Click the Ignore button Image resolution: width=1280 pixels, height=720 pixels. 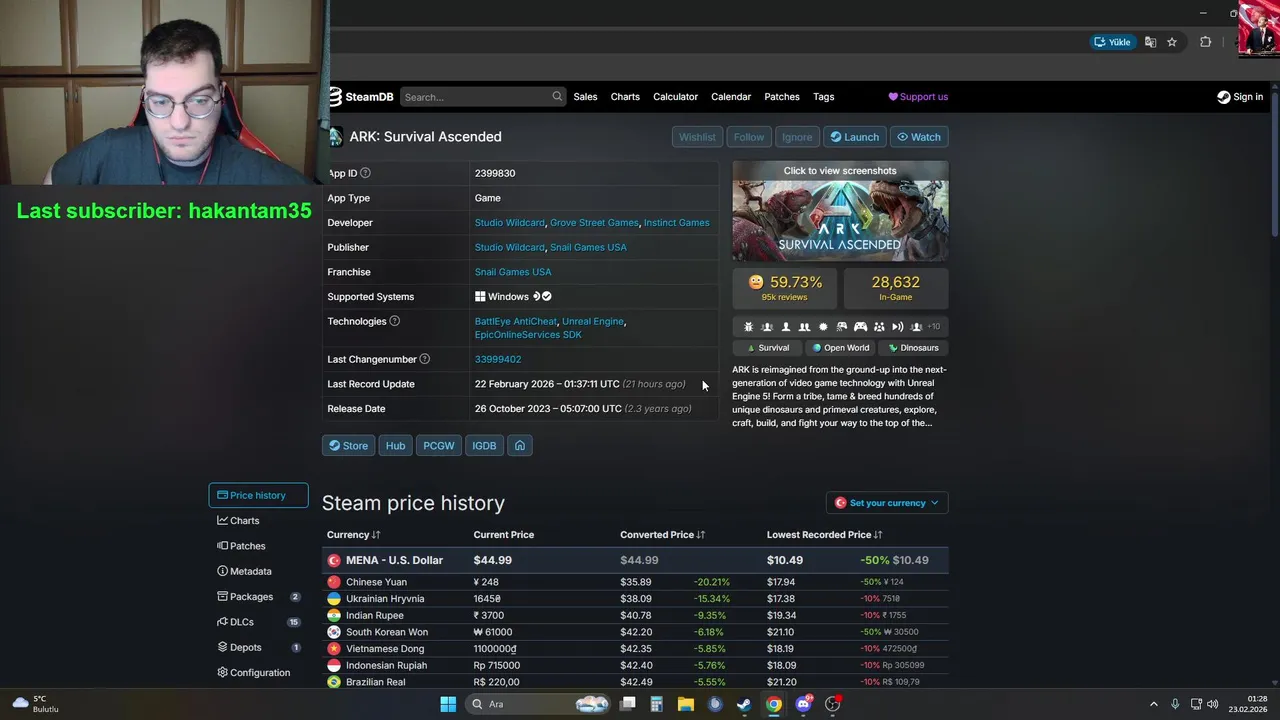pyautogui.click(x=797, y=137)
